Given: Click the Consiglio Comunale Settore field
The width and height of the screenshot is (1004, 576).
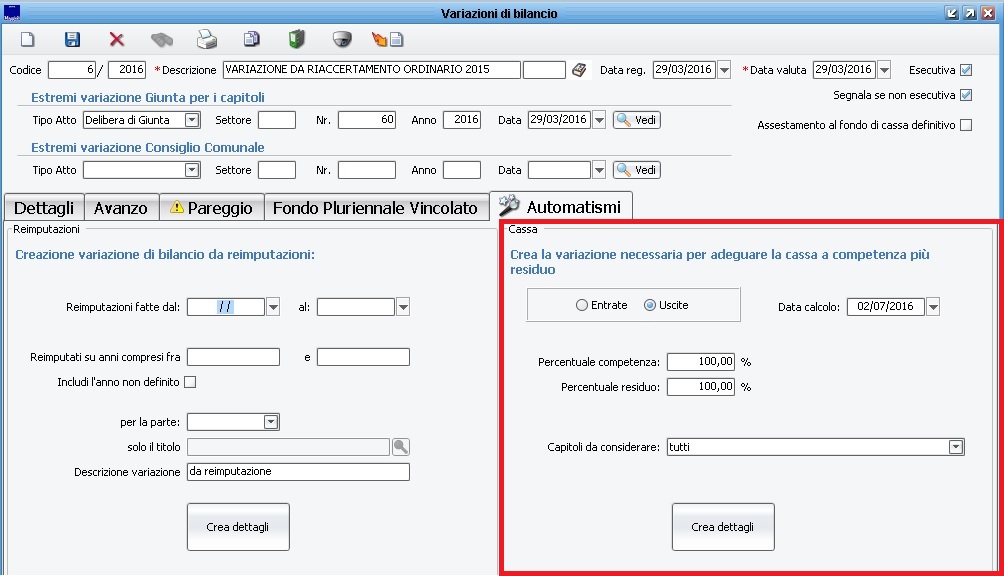Looking at the screenshot, I should click(x=277, y=170).
